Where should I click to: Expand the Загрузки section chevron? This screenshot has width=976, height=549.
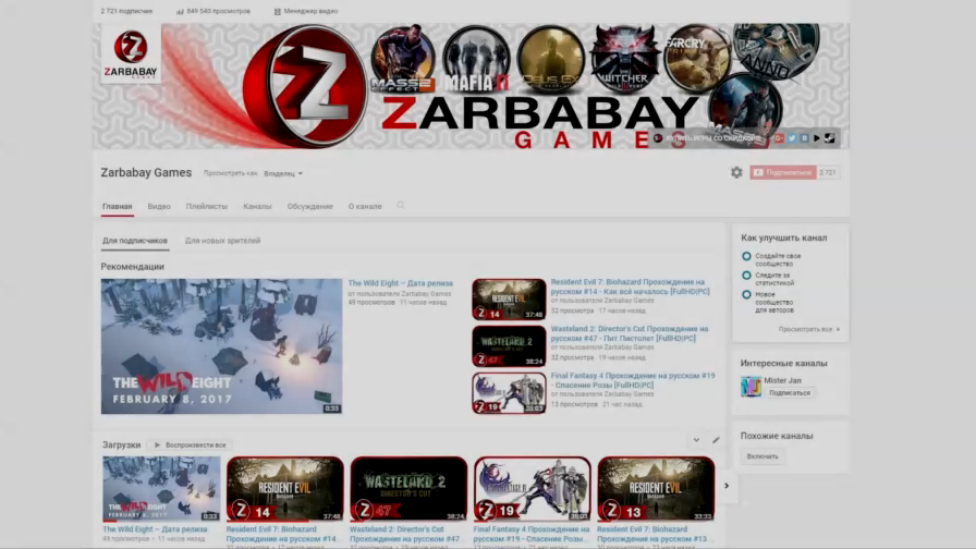click(x=697, y=440)
